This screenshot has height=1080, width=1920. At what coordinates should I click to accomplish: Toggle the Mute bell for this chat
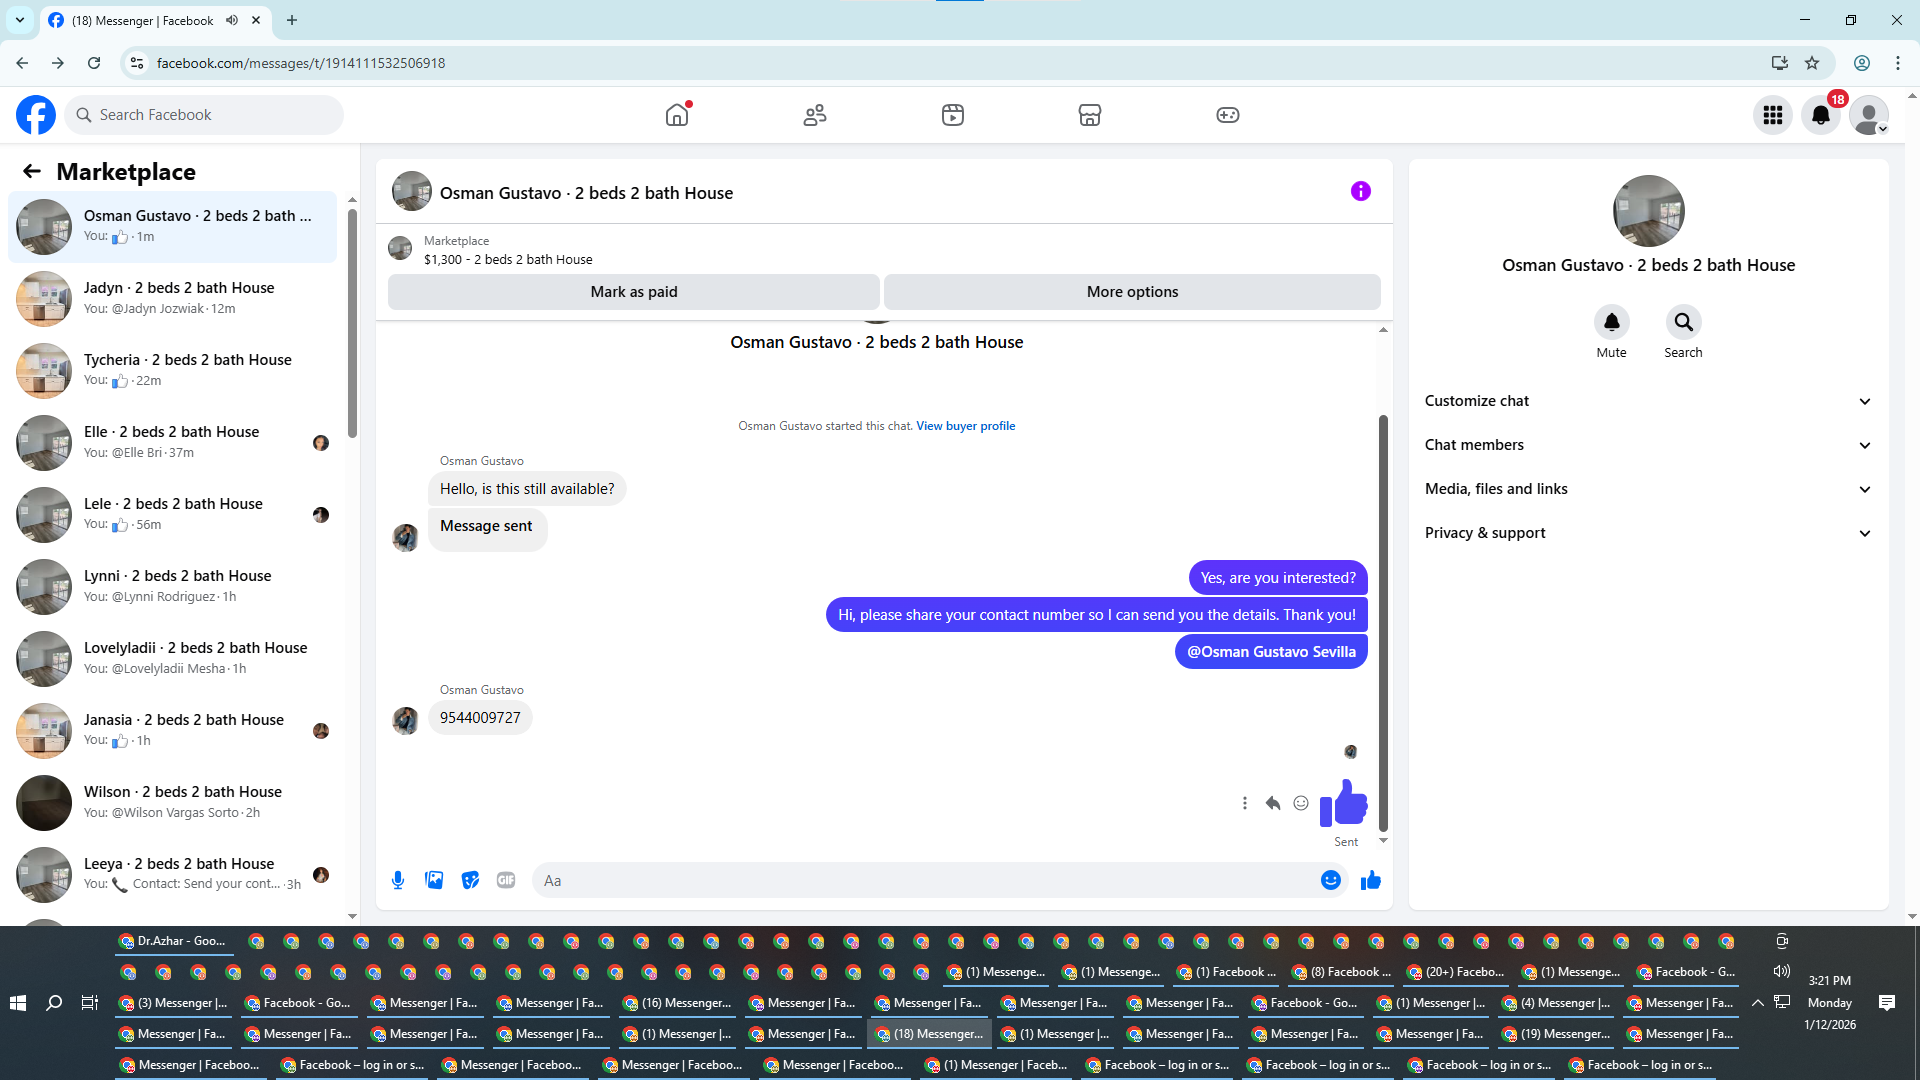click(x=1611, y=322)
